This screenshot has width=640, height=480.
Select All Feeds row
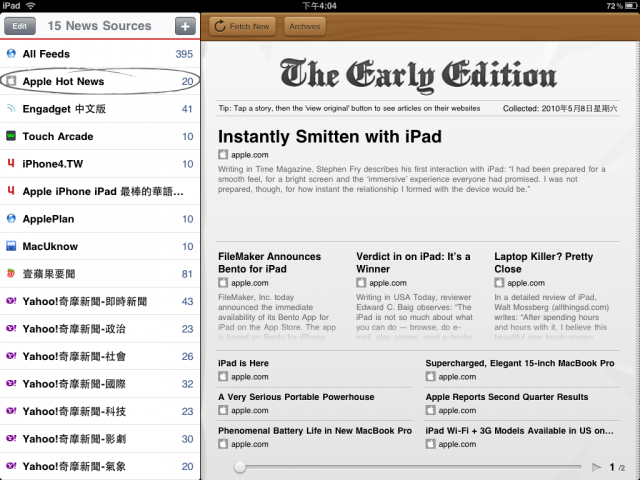(x=100, y=54)
